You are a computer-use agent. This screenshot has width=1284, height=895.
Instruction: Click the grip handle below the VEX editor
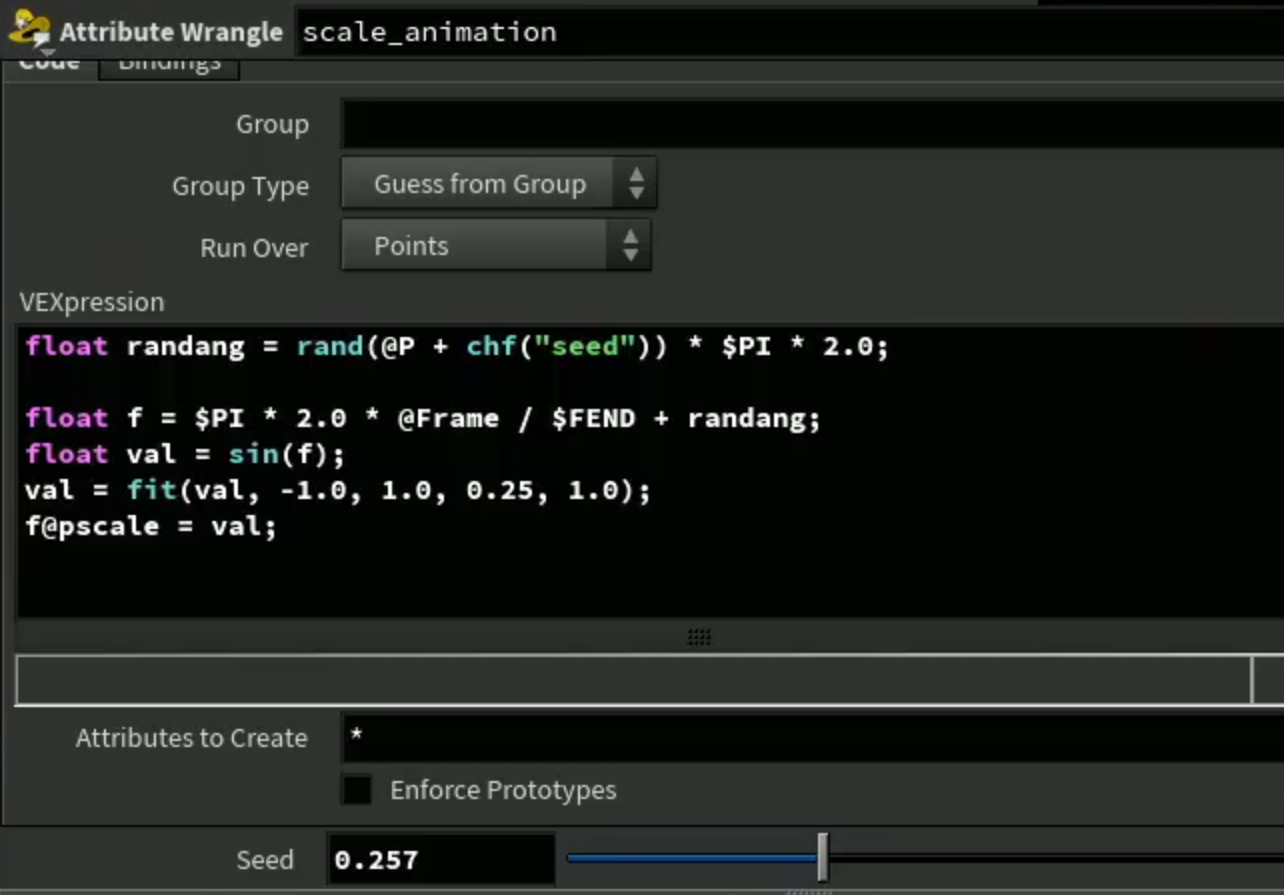click(699, 637)
